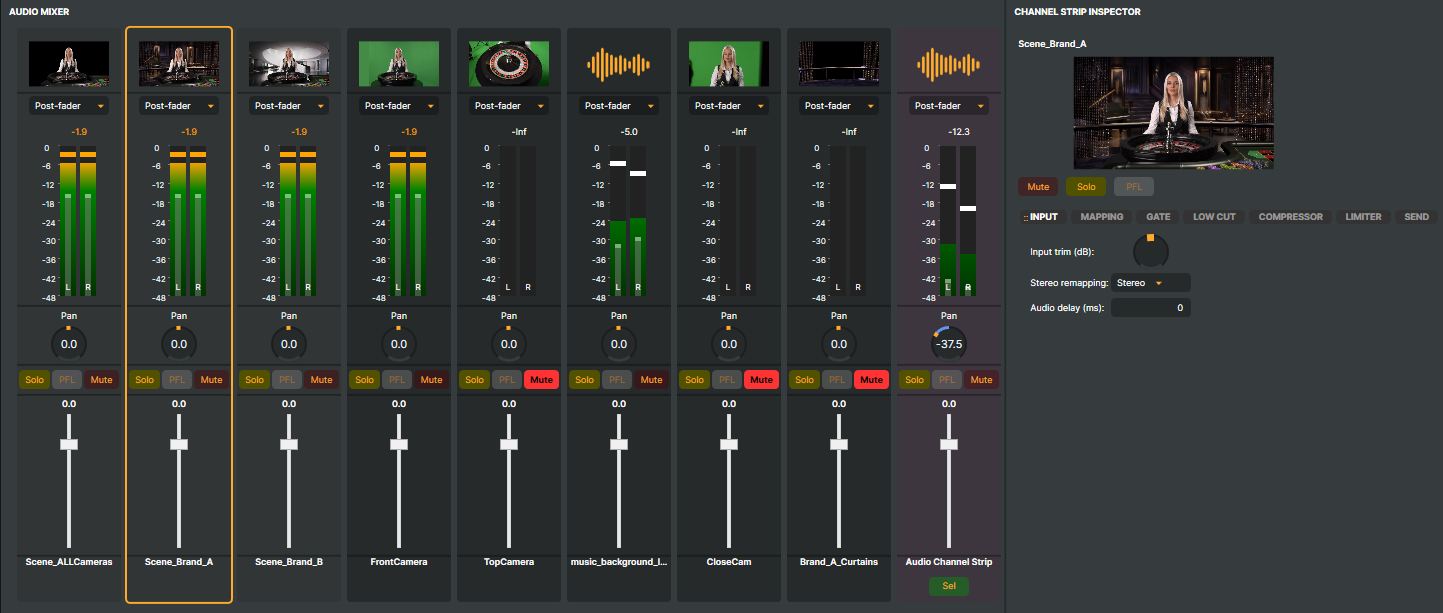Open Post-fader dropdown on Scene_Brand_A

pyautogui.click(x=179, y=106)
